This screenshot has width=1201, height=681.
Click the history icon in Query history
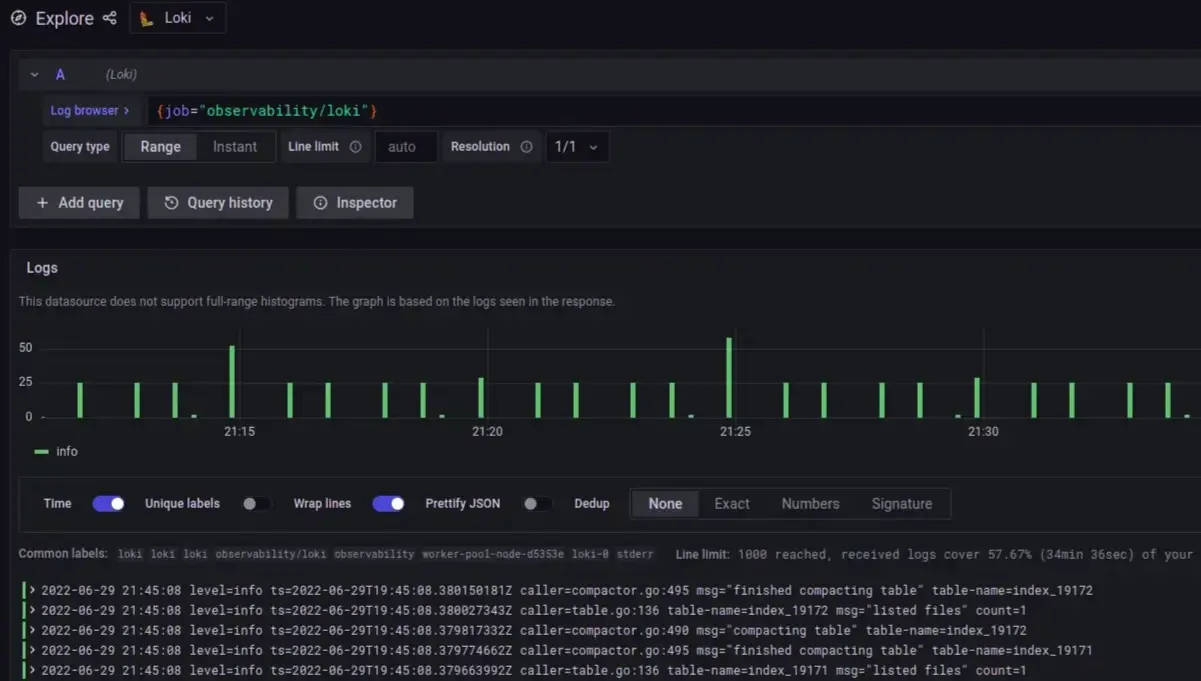point(171,203)
